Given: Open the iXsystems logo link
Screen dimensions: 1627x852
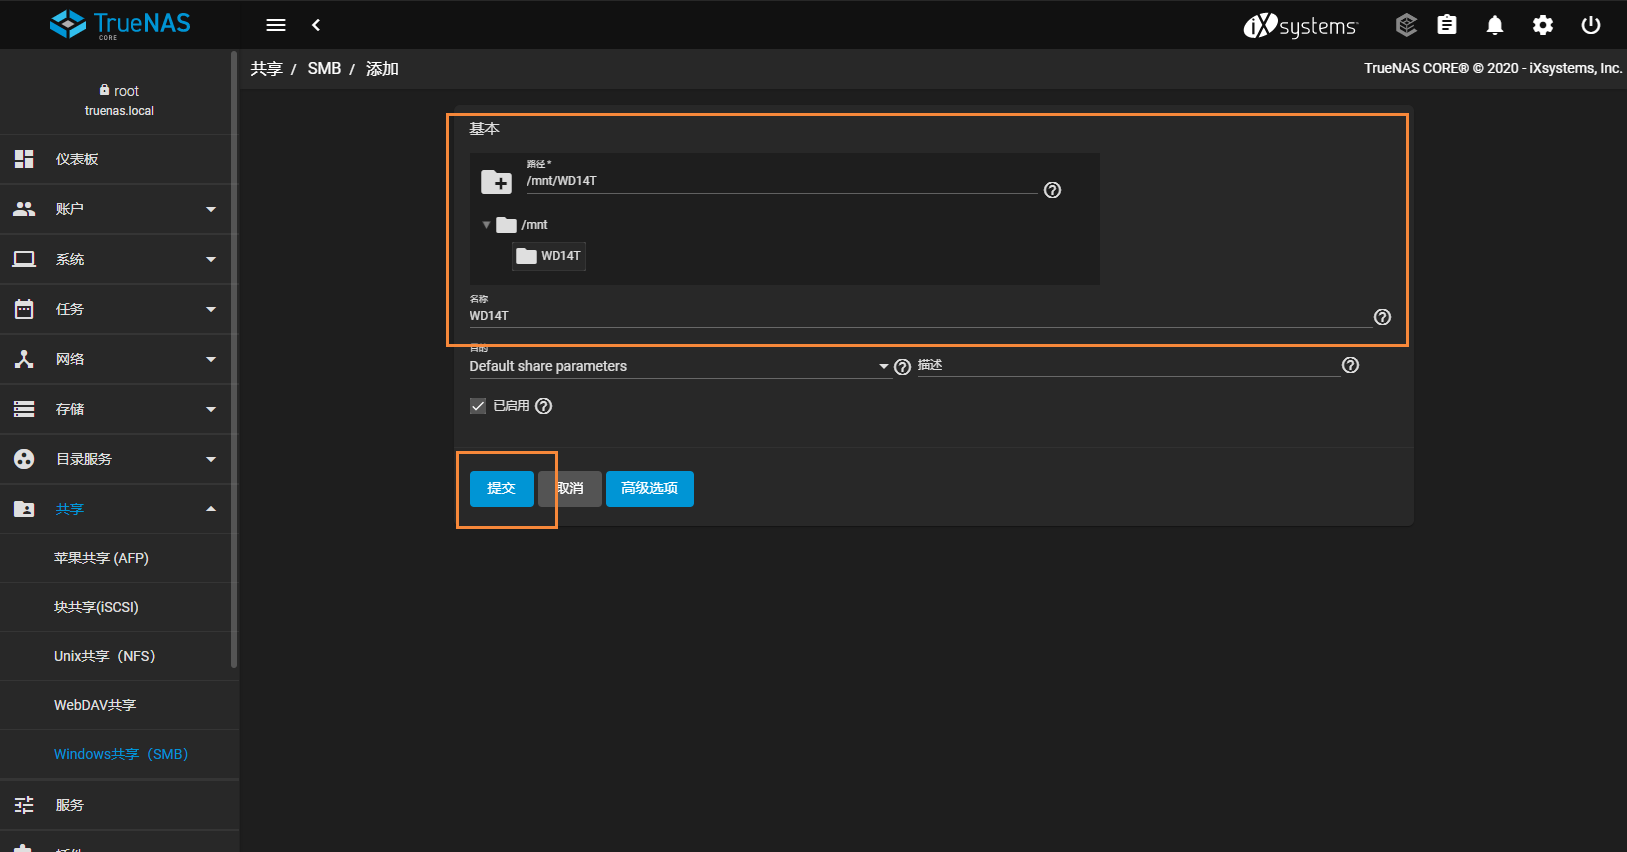Looking at the screenshot, I should (x=1300, y=25).
